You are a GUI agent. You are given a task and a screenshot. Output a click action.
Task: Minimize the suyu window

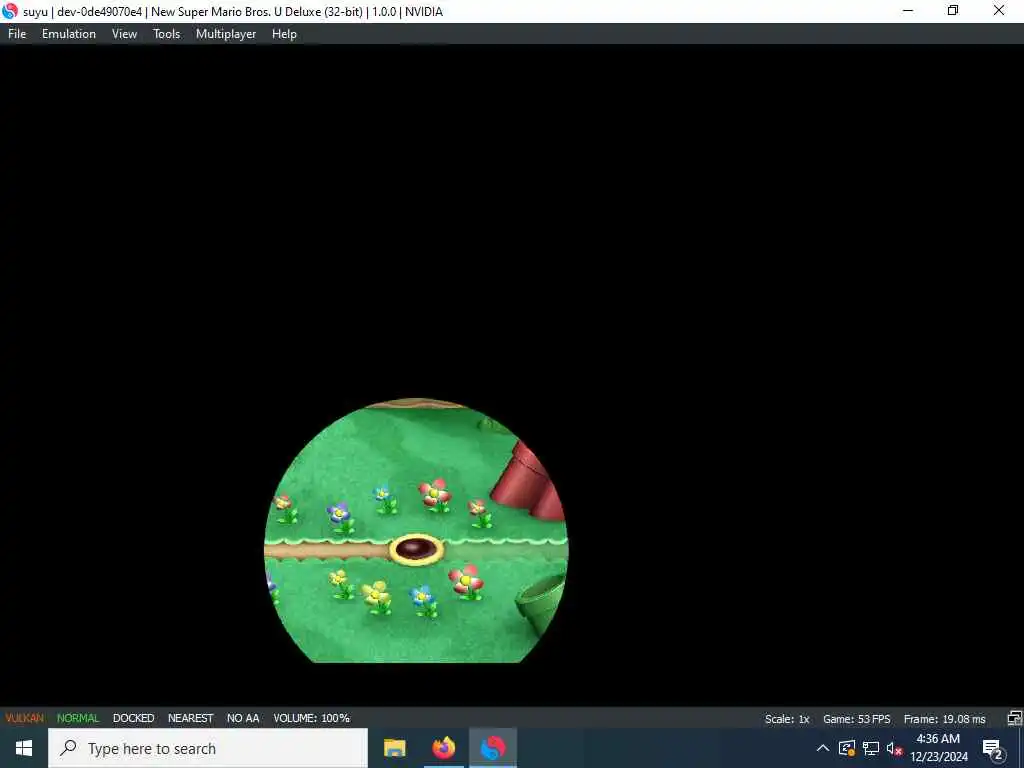click(908, 10)
